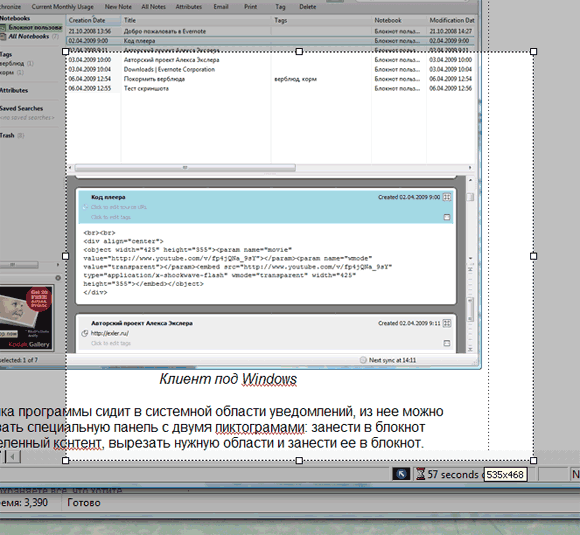Click the Tag toolbar button
580x535 pixels.
280,7
